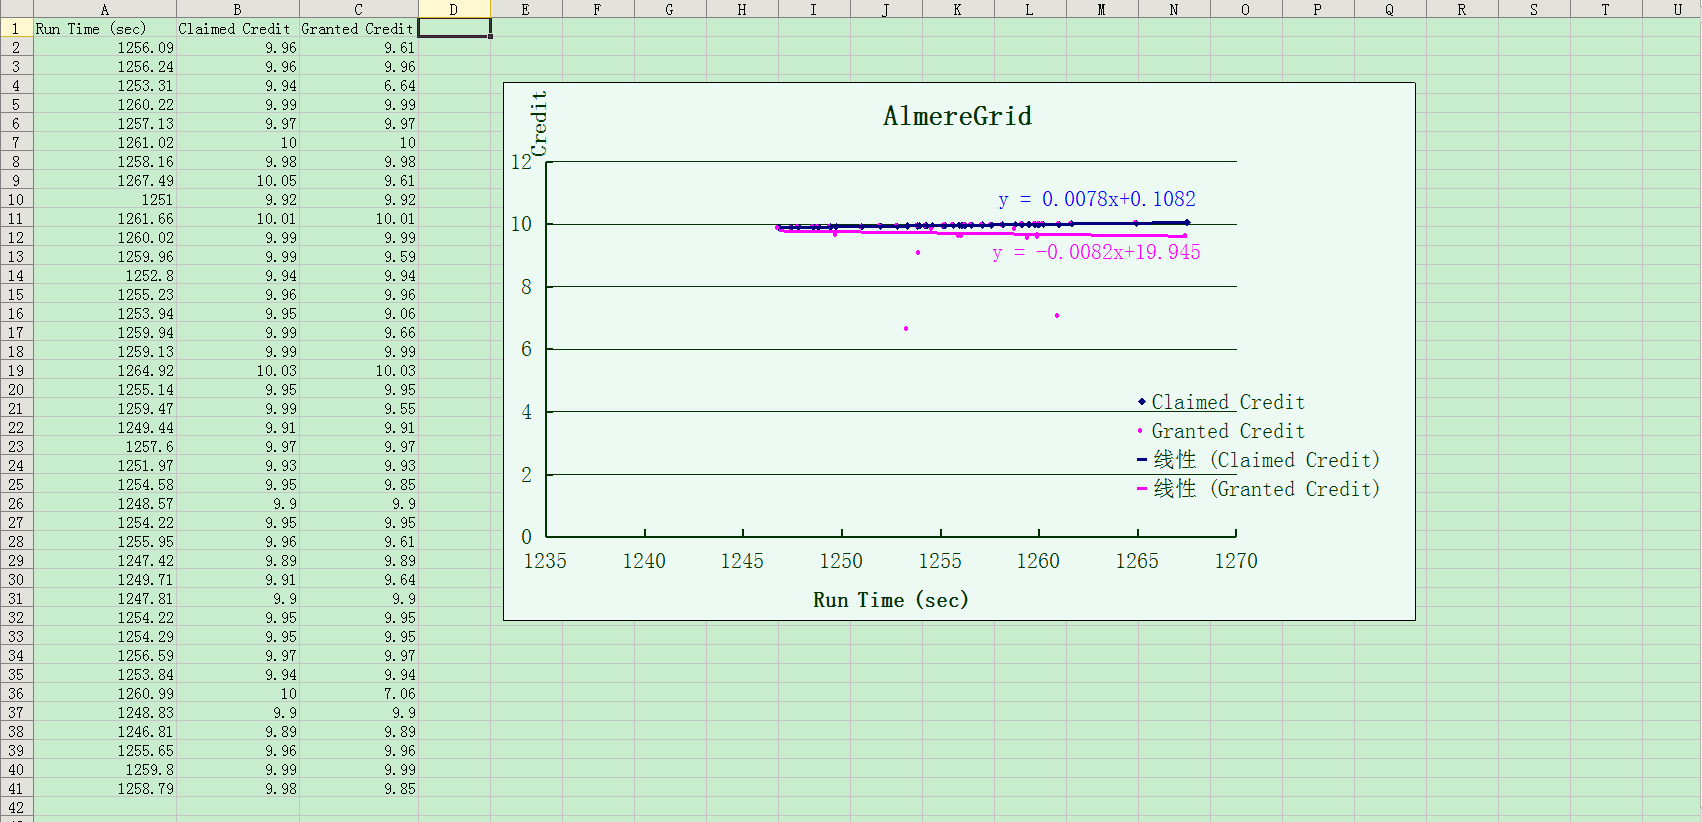Click row 36 header

coord(16,693)
